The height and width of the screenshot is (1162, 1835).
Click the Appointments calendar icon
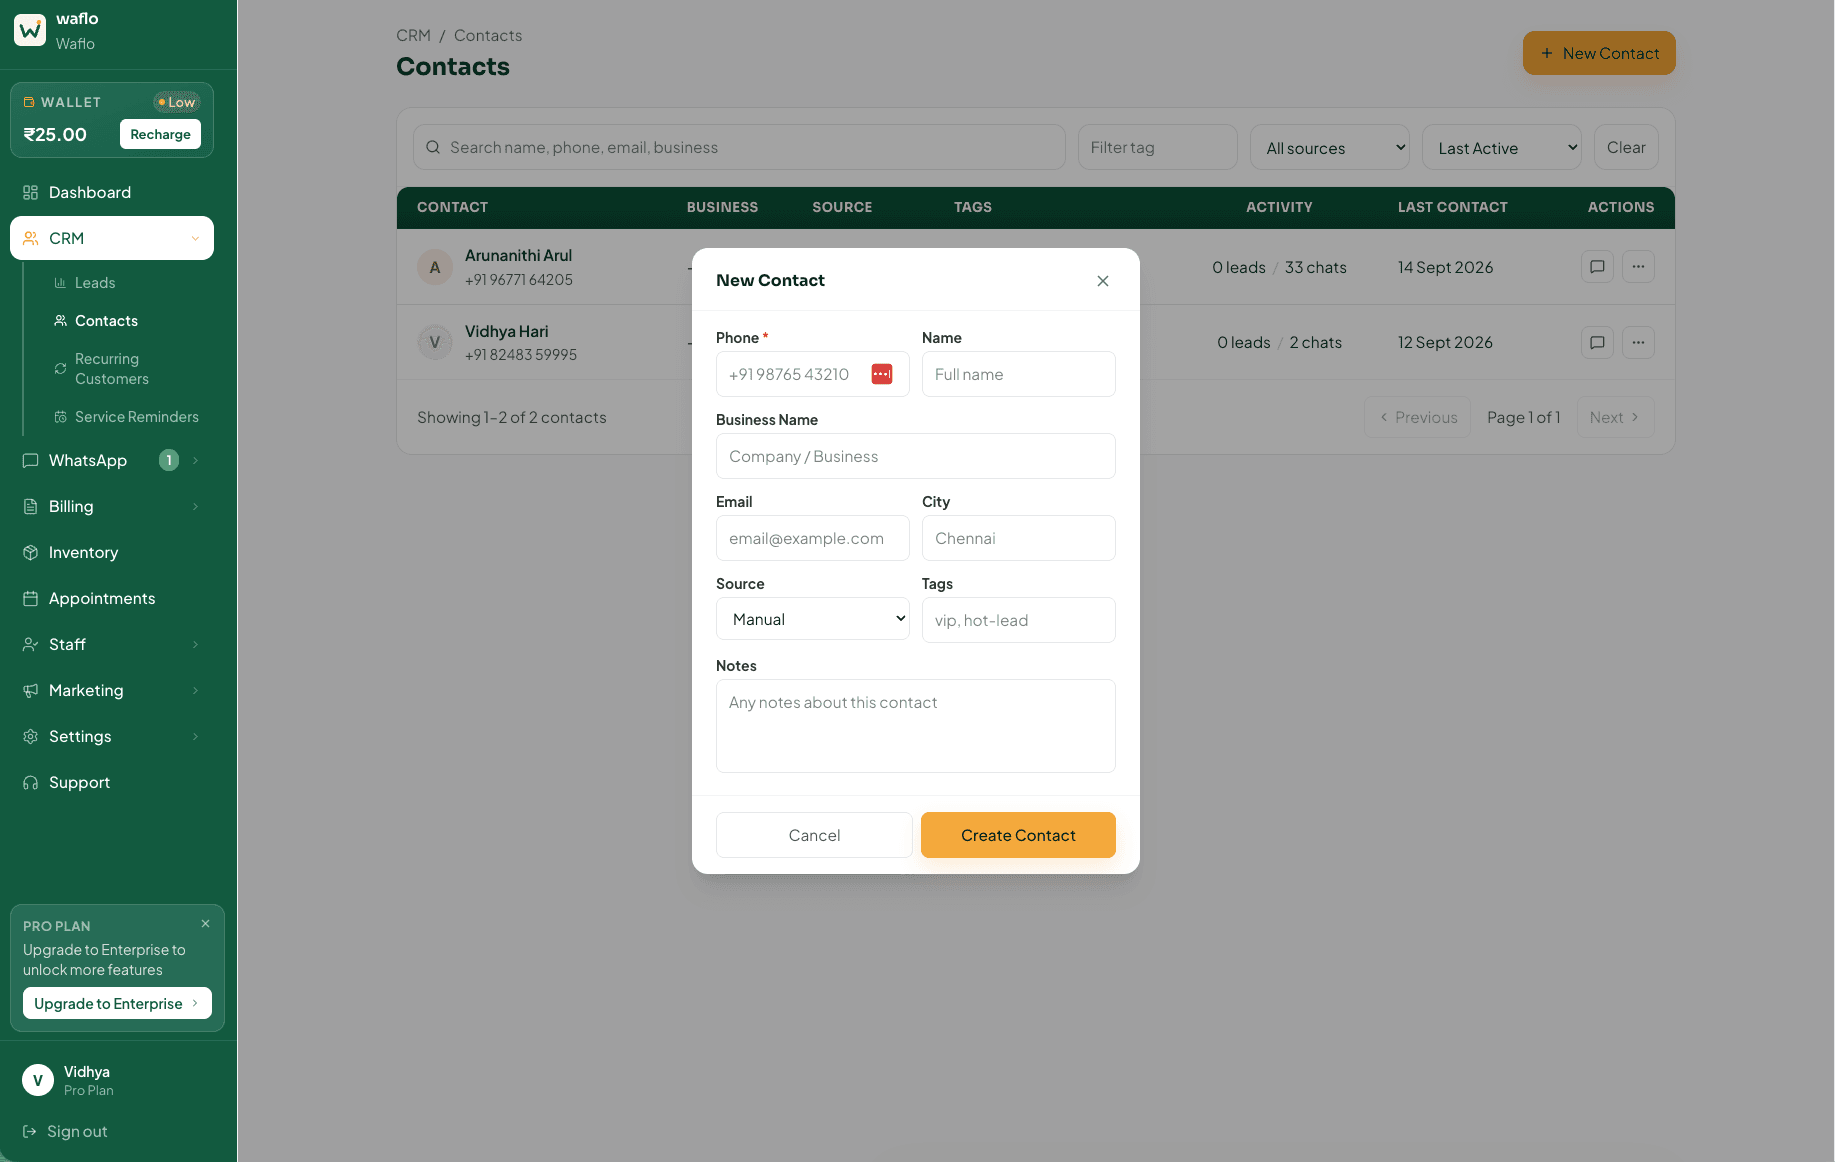pyautogui.click(x=31, y=598)
